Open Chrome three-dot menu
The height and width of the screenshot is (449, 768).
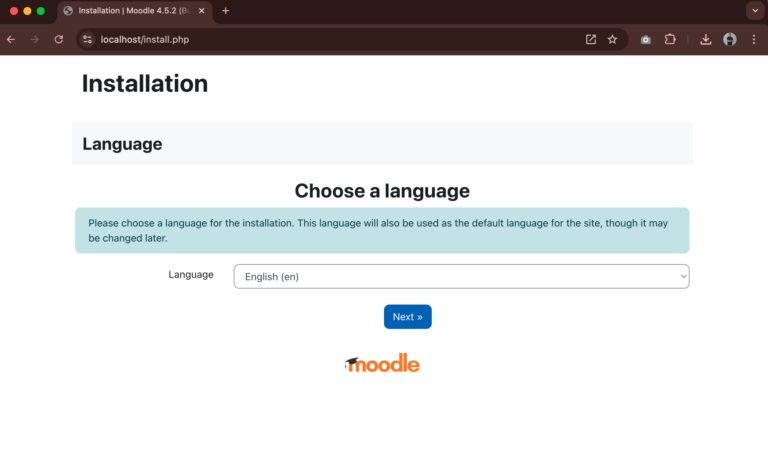754,40
